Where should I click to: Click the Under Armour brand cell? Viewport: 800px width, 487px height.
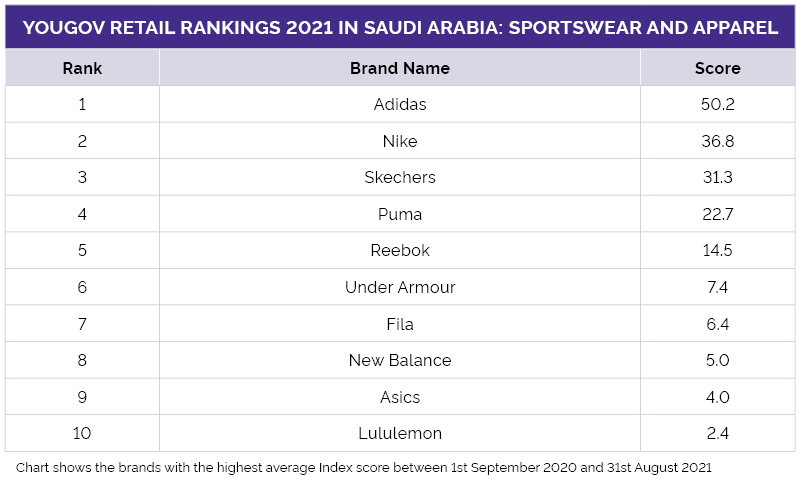coord(400,287)
